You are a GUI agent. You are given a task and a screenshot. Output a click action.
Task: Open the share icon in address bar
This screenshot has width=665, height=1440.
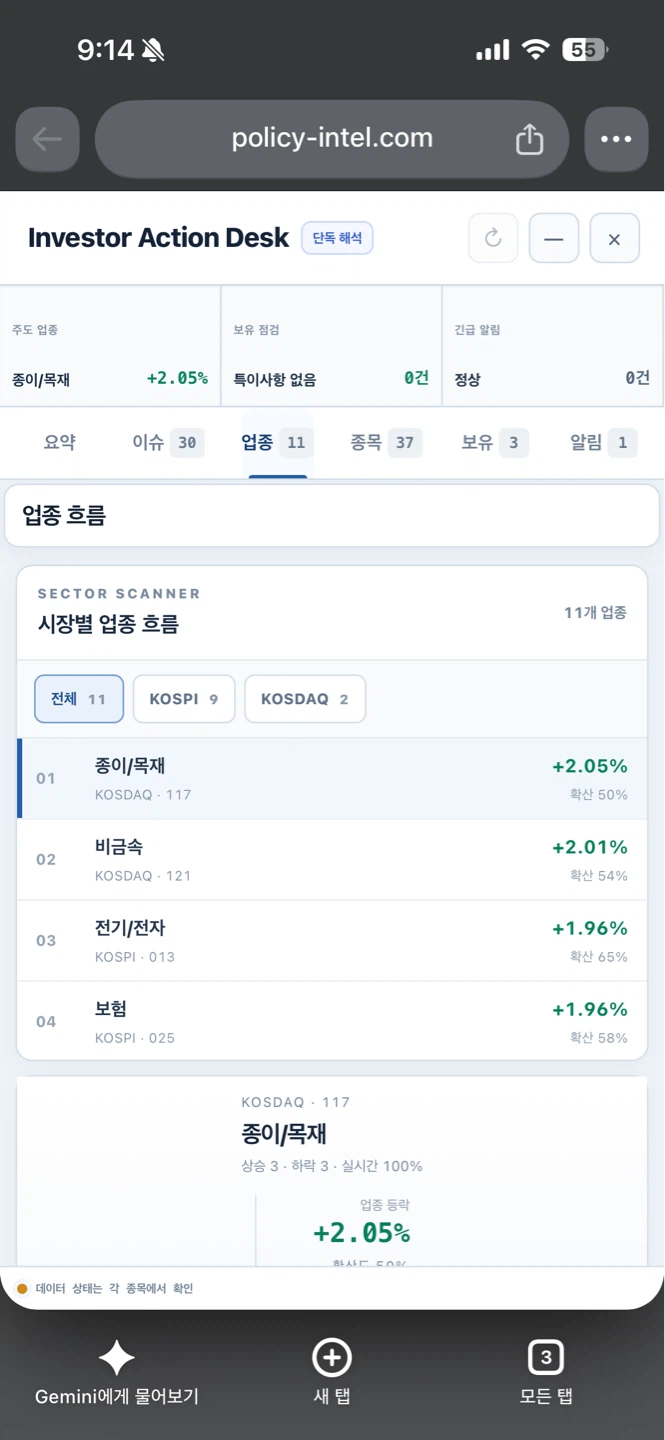(x=529, y=139)
